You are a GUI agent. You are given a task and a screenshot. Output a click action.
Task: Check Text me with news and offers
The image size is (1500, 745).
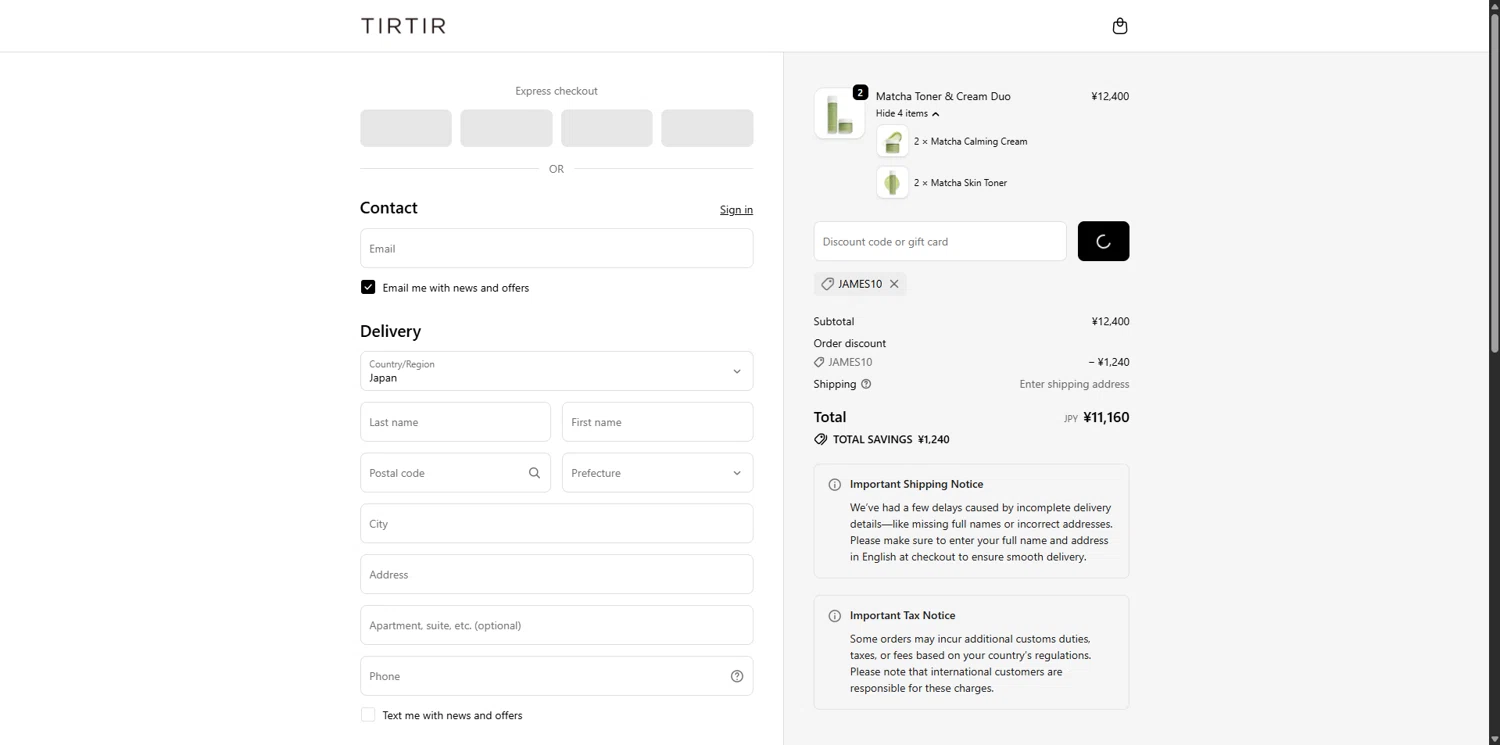tap(368, 715)
